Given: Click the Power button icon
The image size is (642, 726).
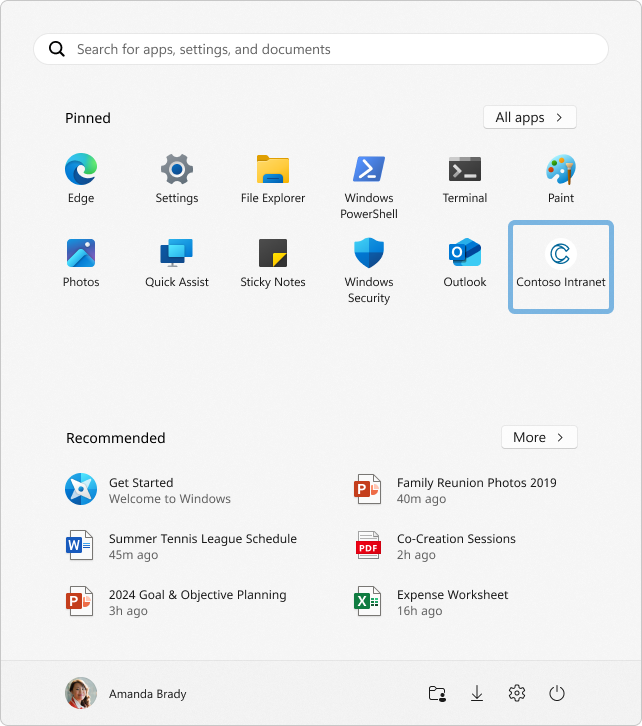Looking at the screenshot, I should (557, 693).
